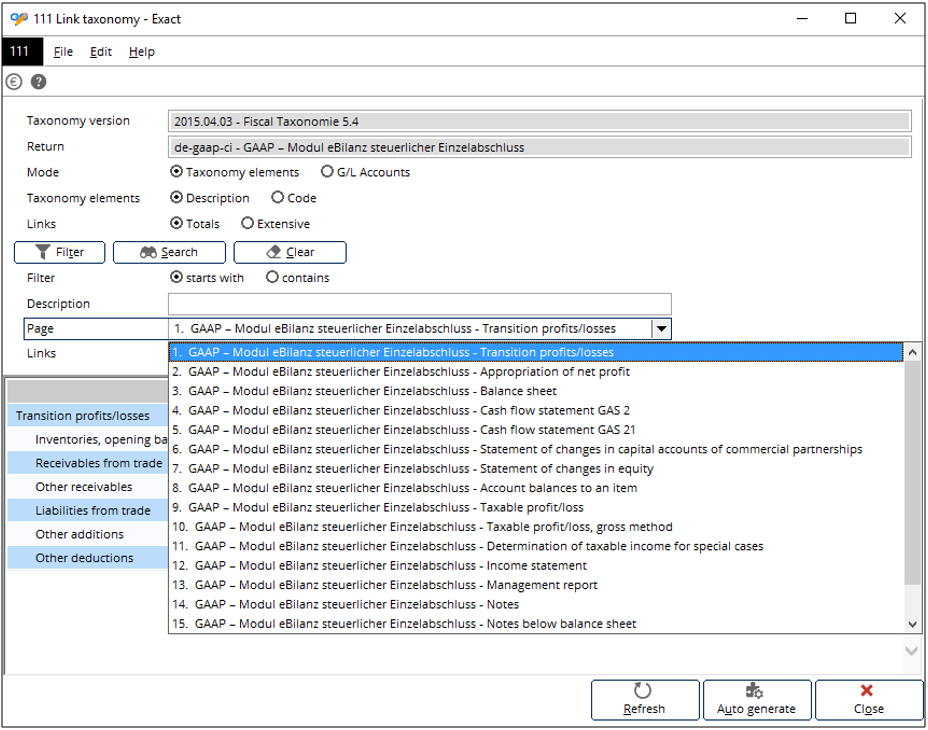This screenshot has height=730, width=928.
Task: Open the Help menu
Action: [141, 52]
